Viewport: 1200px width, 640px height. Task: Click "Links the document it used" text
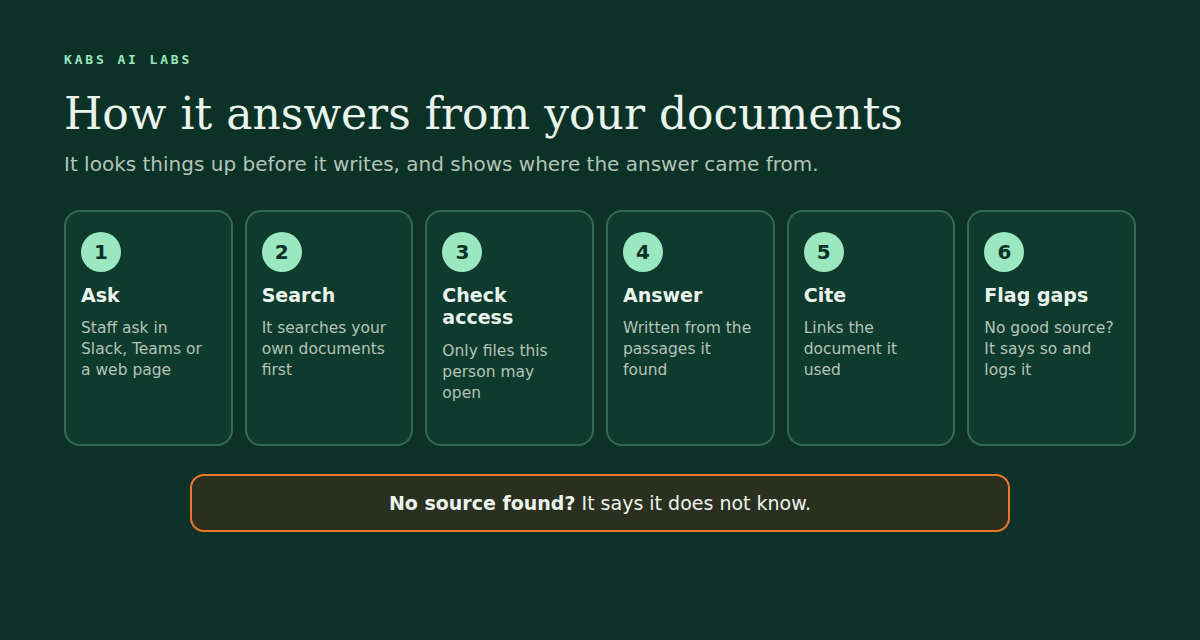coord(850,348)
